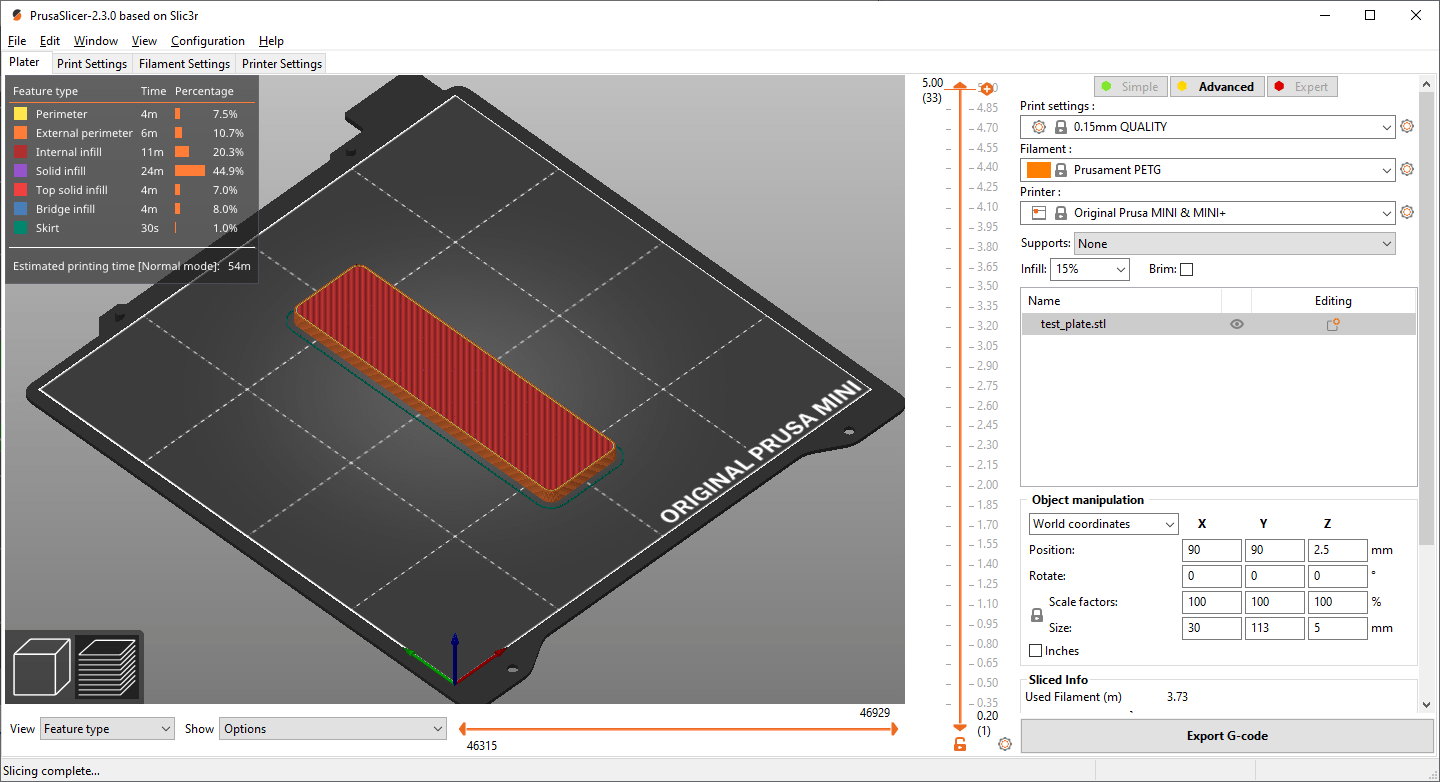Switch to Expert mode

(x=1302, y=86)
